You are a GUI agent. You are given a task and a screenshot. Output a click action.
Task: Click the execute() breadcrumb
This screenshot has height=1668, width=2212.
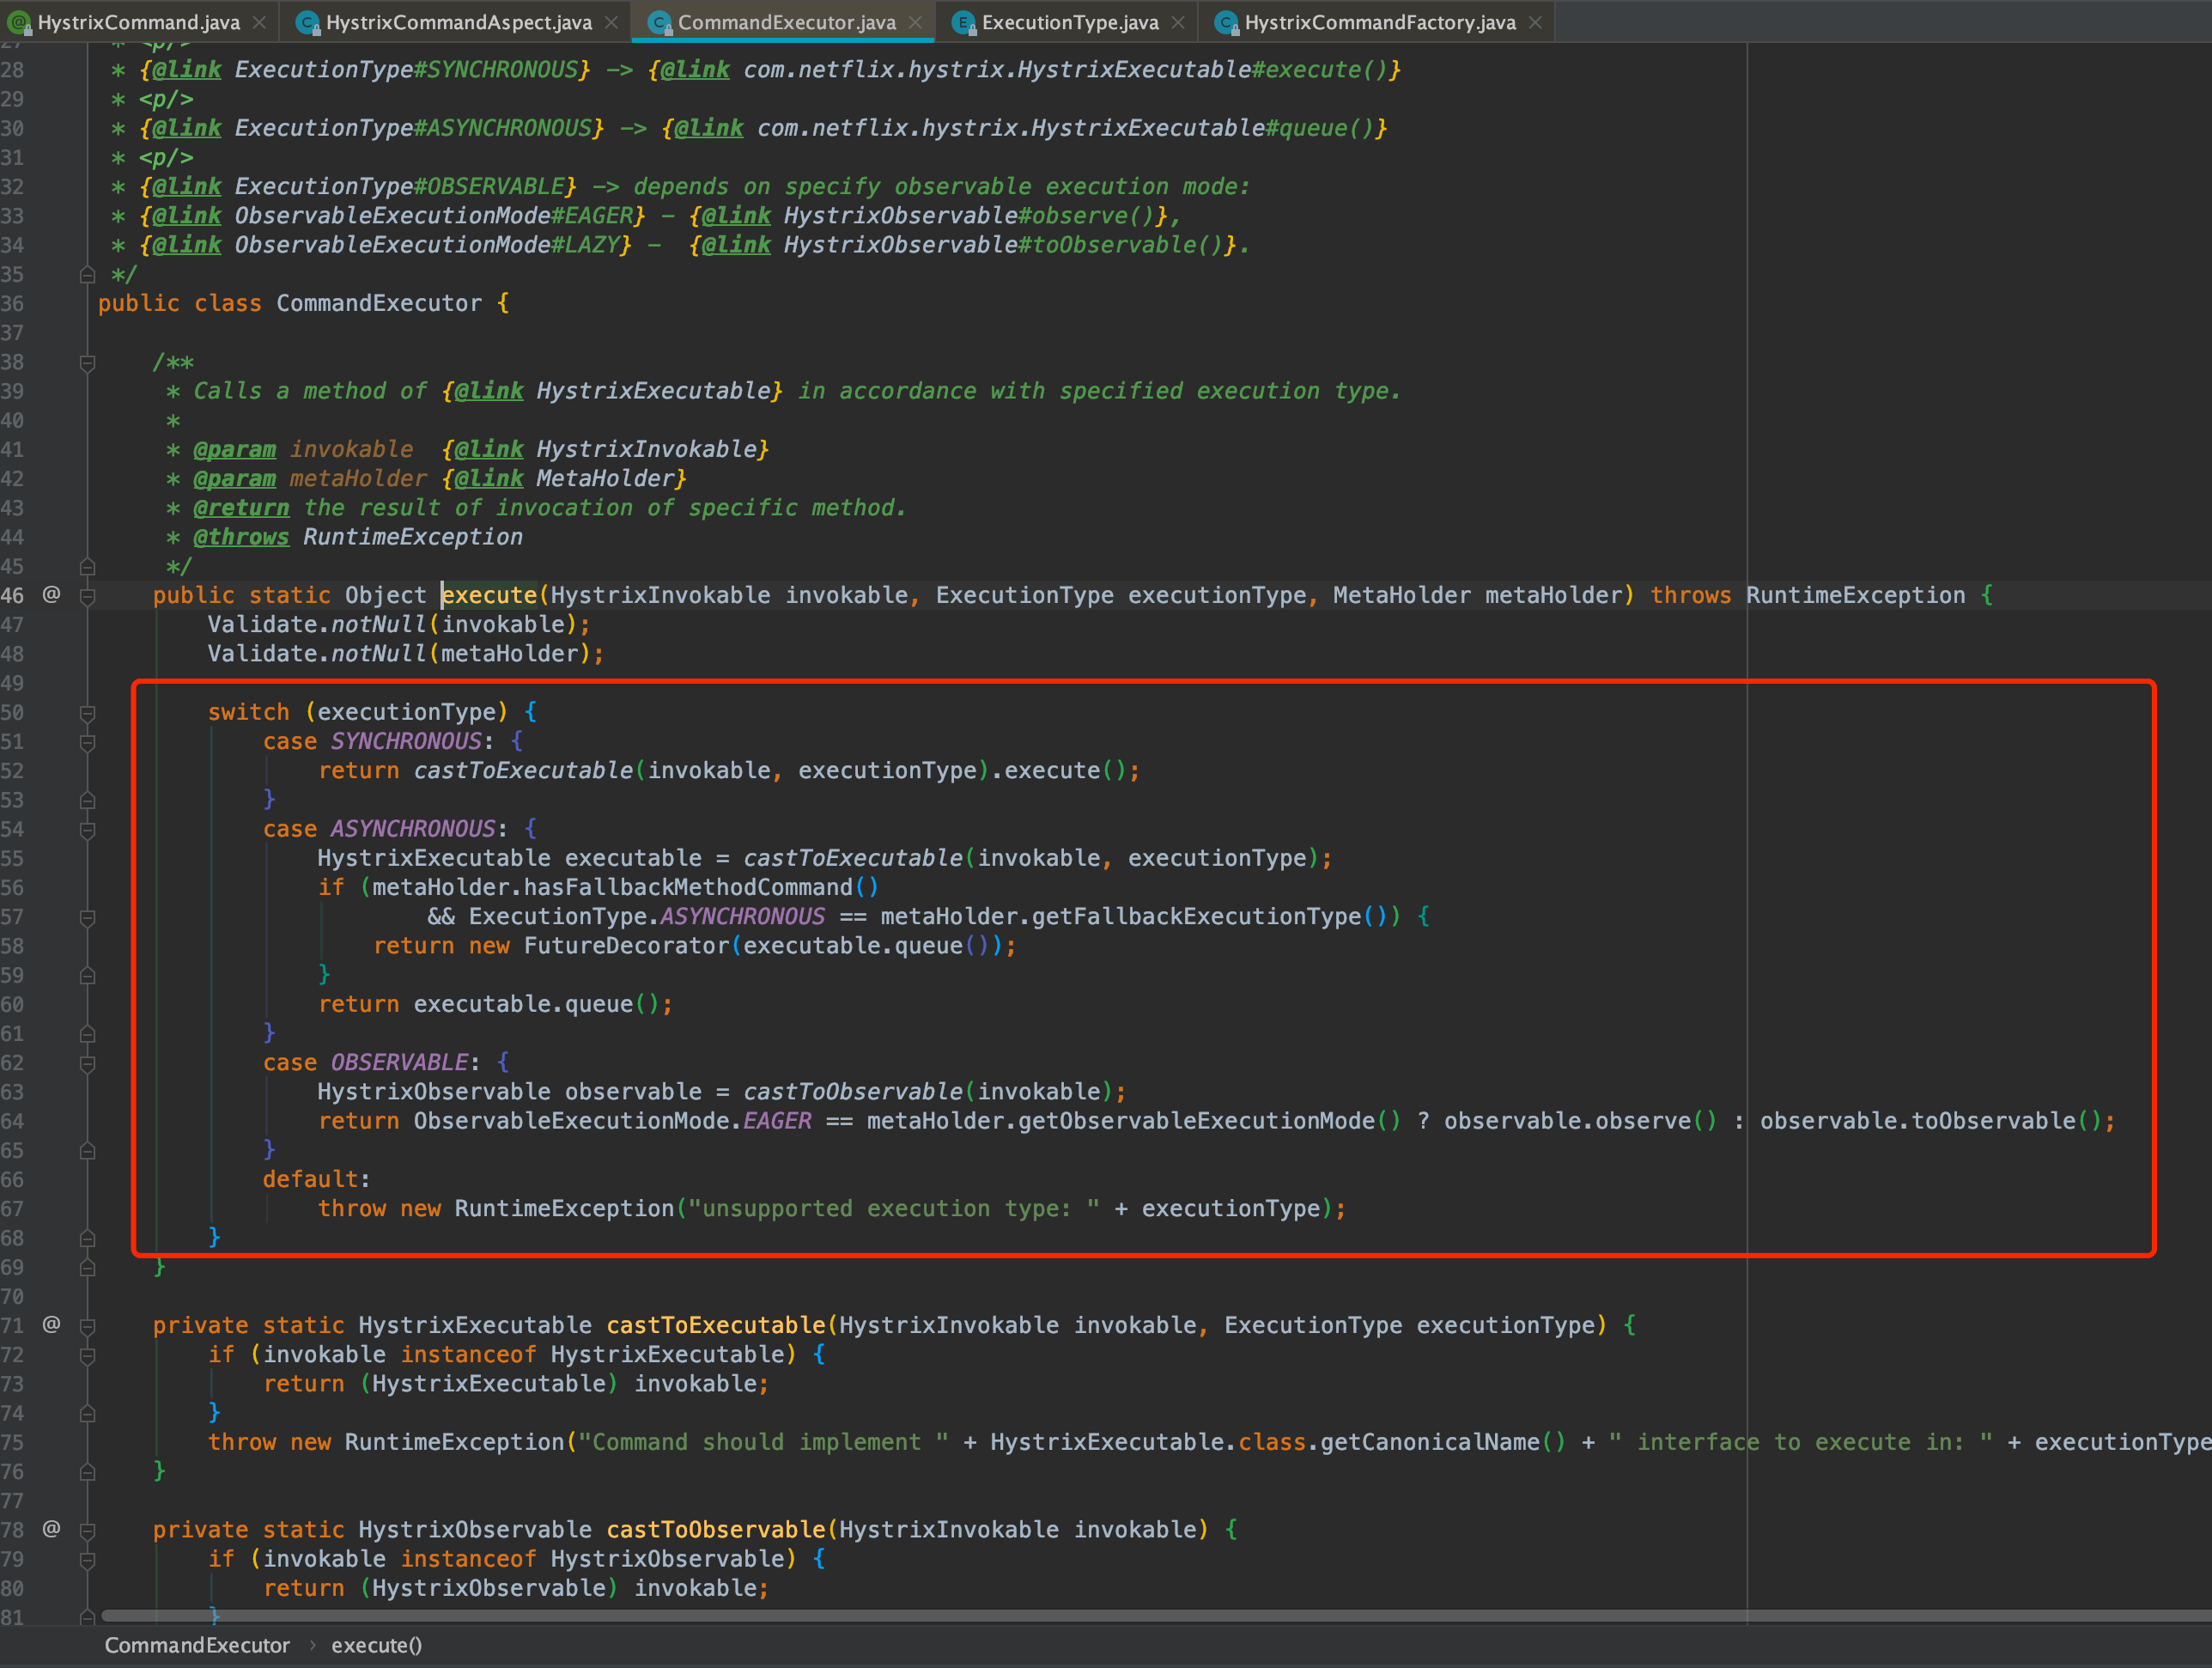376,1645
